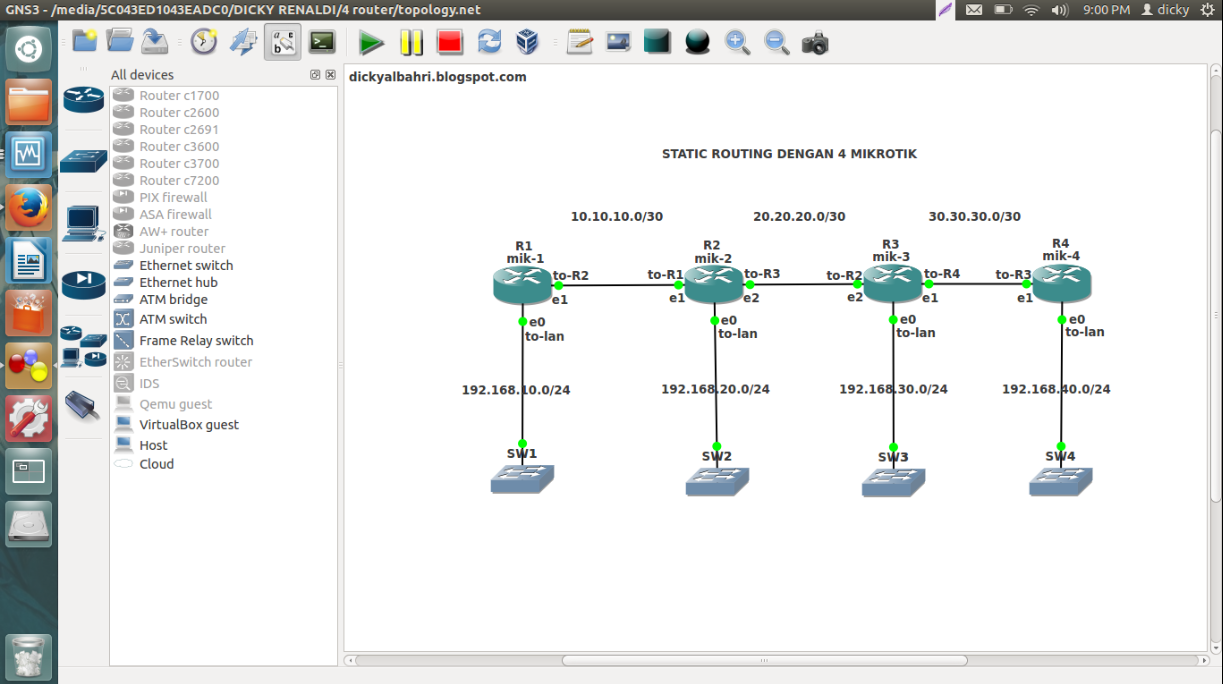Expand the routers flyout in the left sidebar
Viewport: 1223px width, 684px height.
[83, 101]
